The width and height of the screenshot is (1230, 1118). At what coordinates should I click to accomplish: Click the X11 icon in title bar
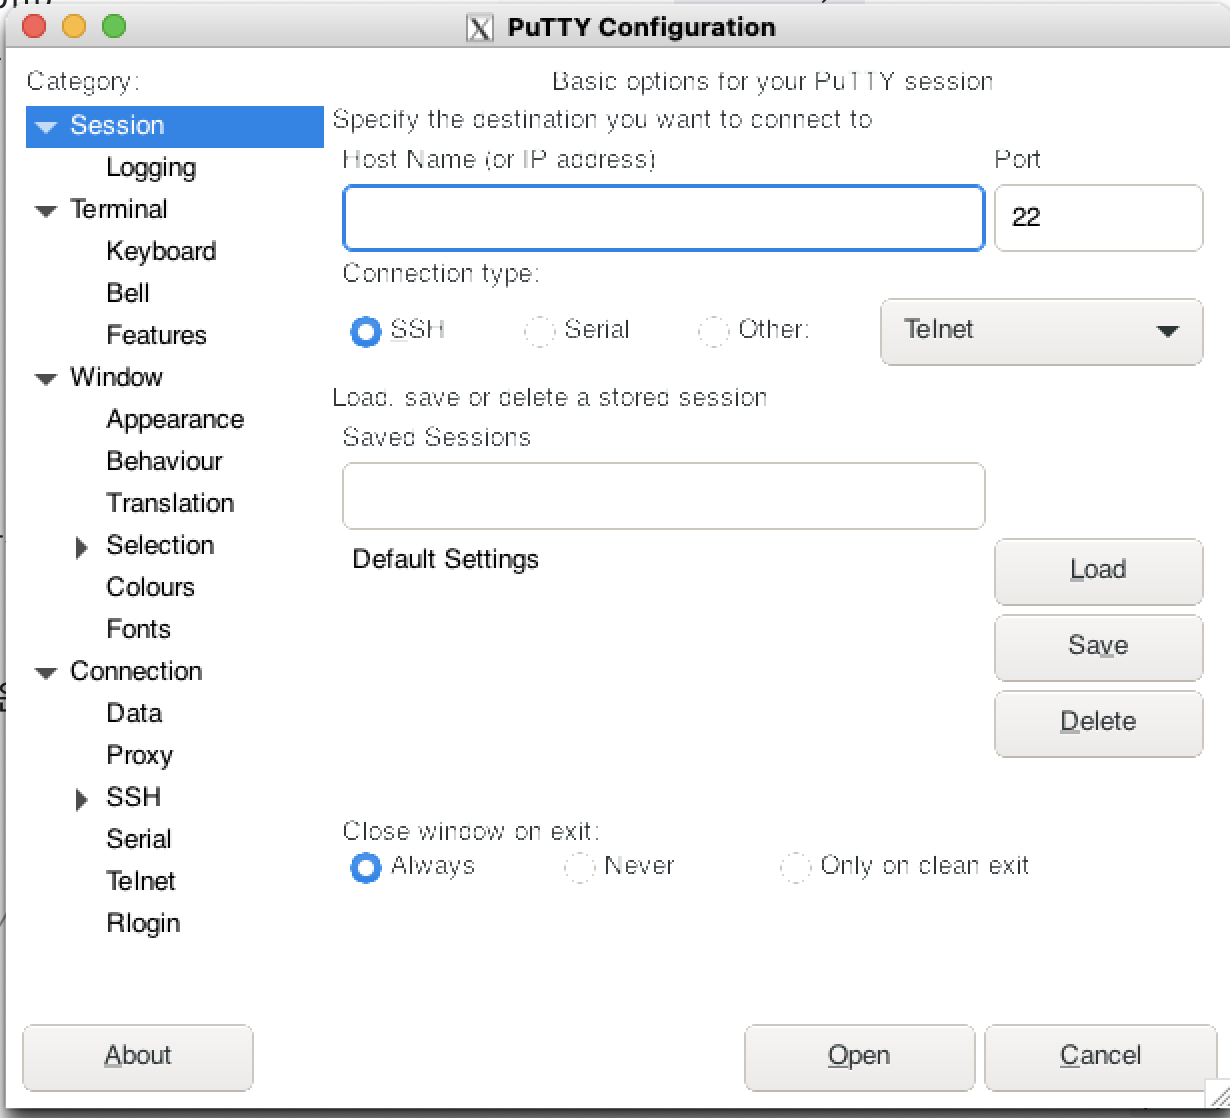coord(480,27)
